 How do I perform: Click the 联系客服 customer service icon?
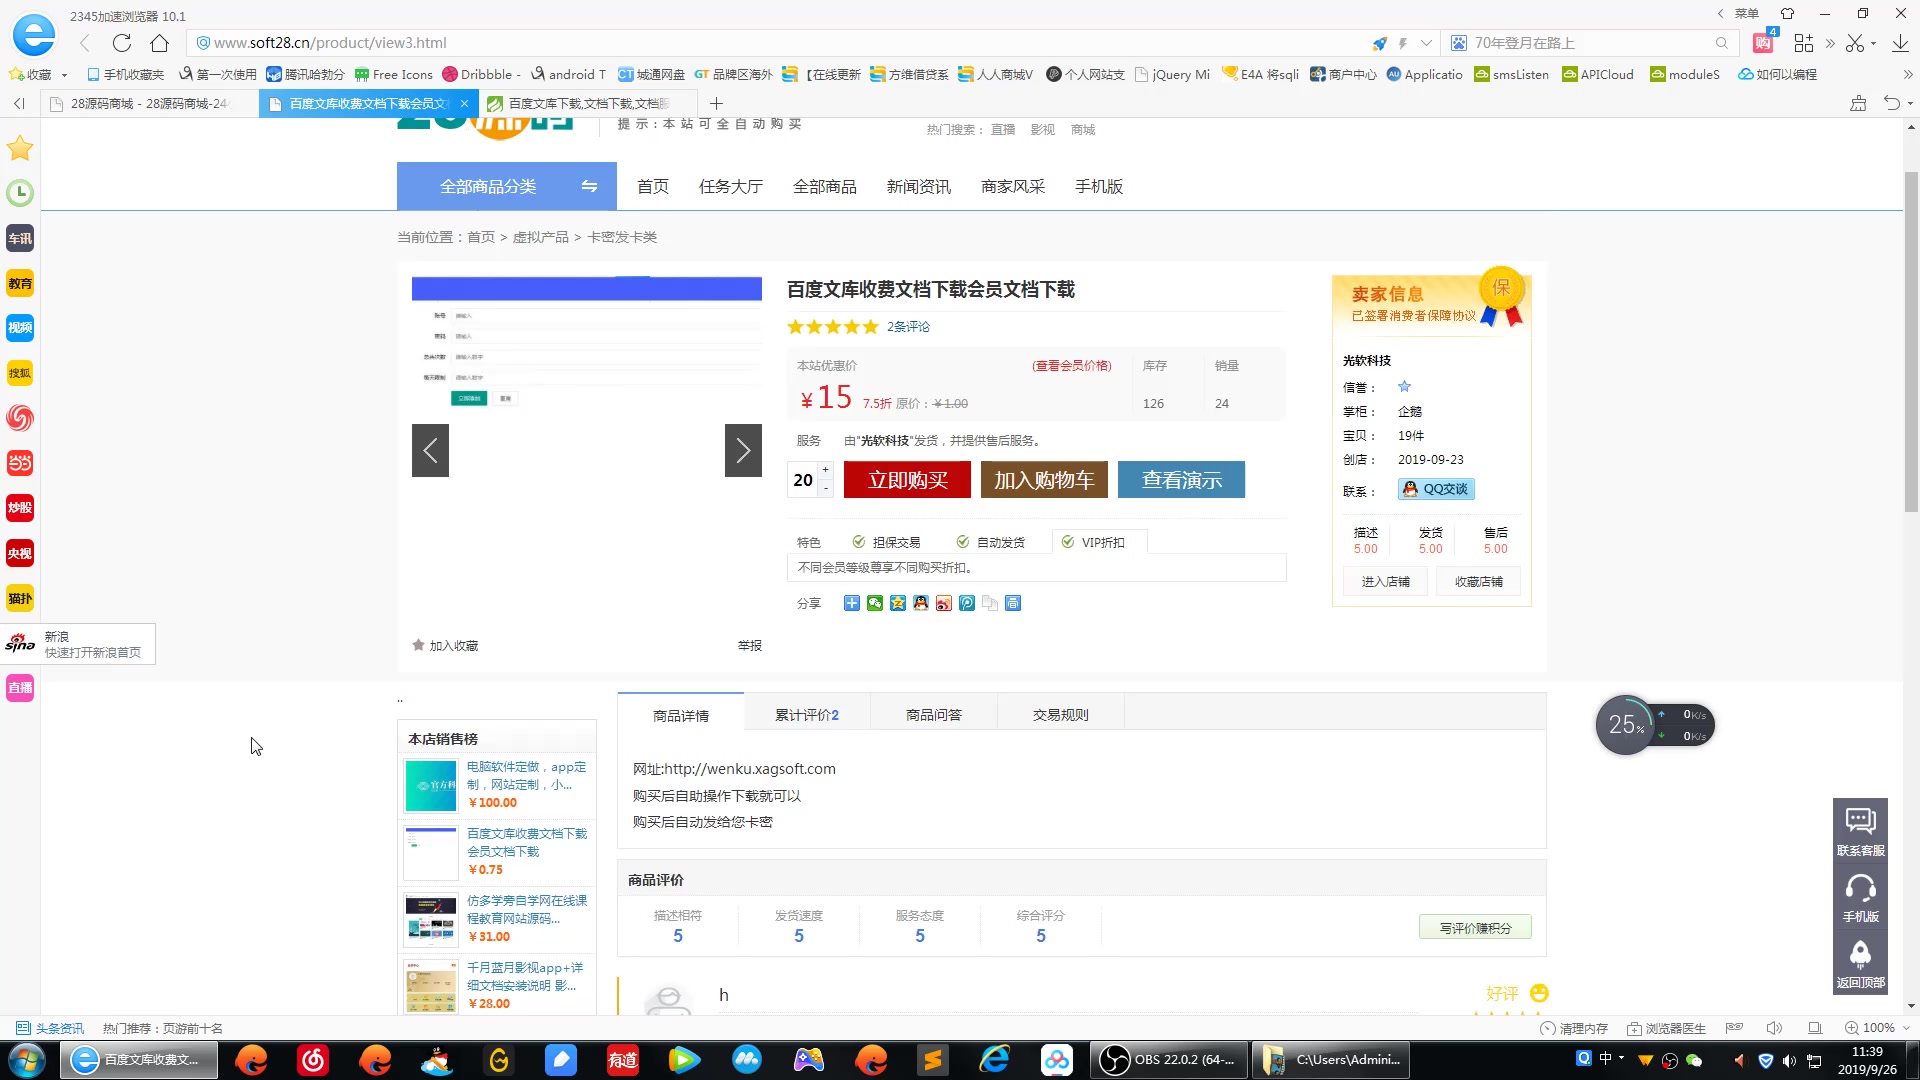(x=1860, y=830)
